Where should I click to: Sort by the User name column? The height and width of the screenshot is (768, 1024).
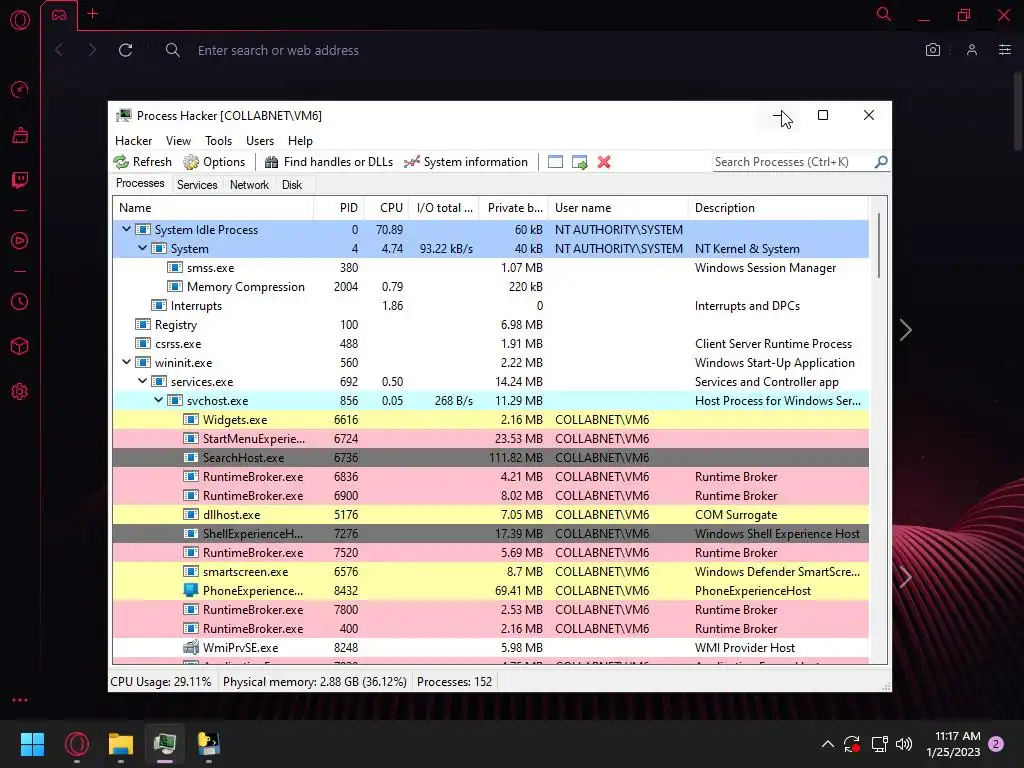(x=618, y=208)
